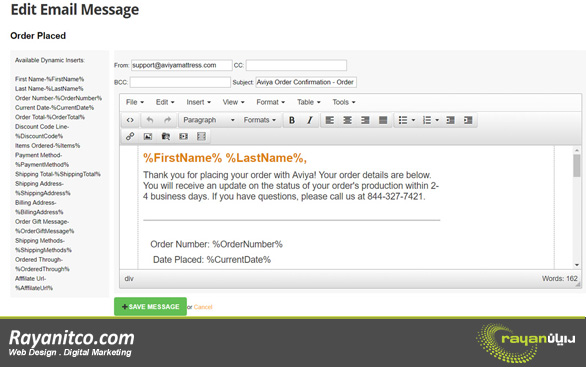Center align the text
This screenshot has height=367, width=586.
coord(348,120)
